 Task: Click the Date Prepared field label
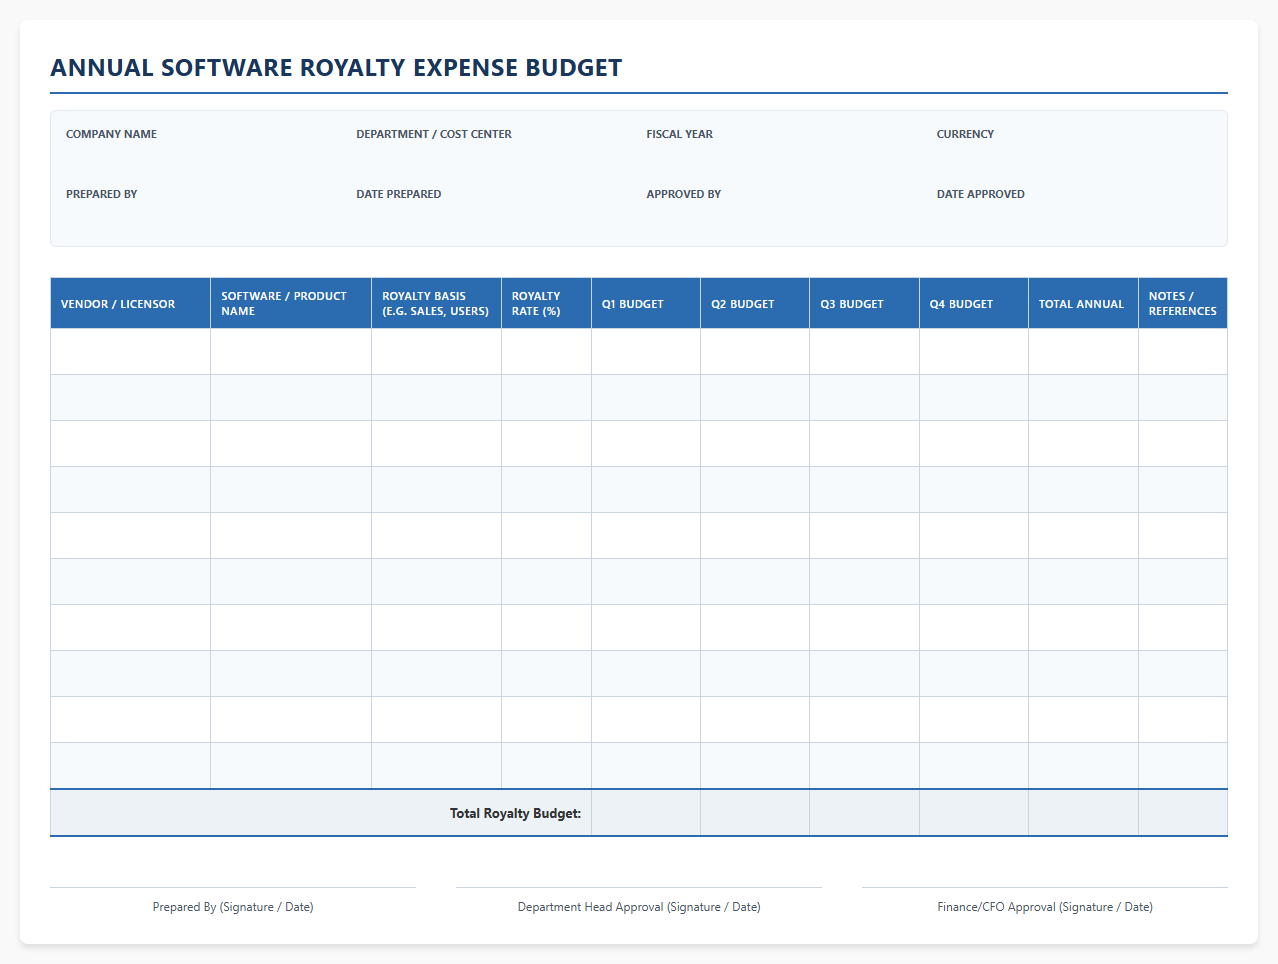coord(398,194)
